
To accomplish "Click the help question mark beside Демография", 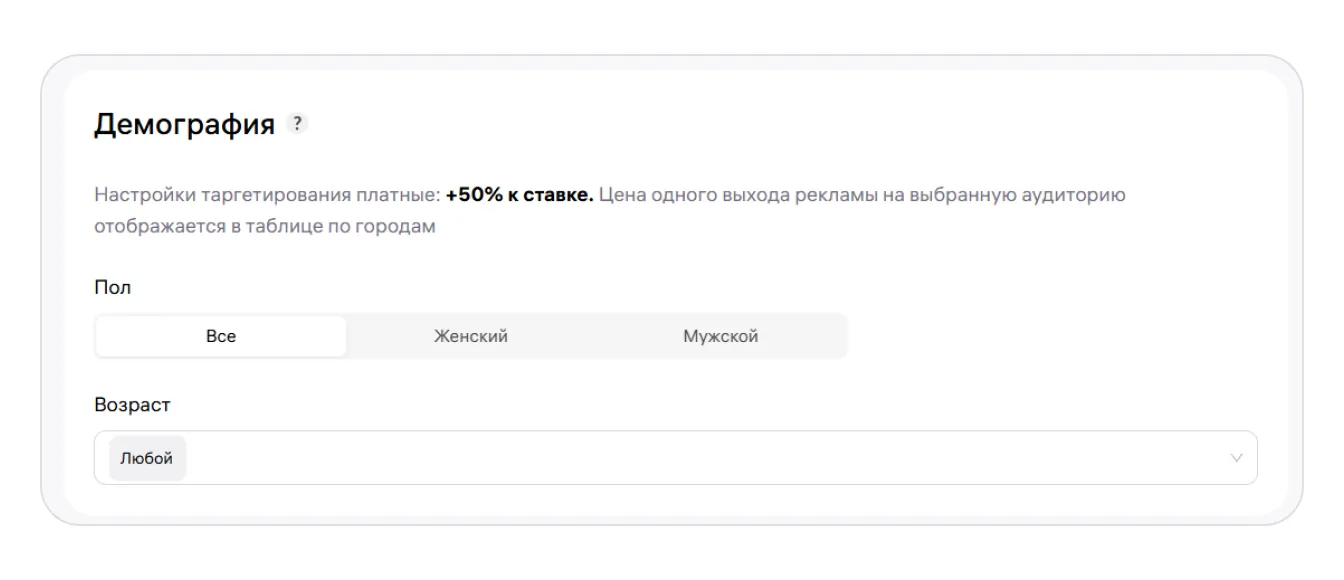I will [297, 124].
